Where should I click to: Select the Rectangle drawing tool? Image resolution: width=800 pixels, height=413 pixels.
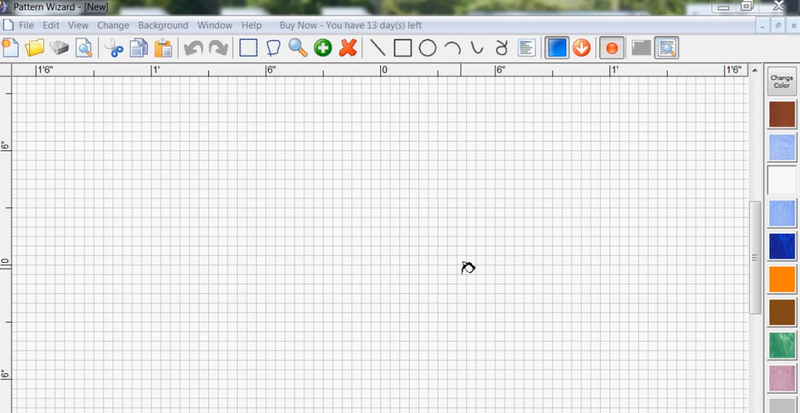point(403,48)
